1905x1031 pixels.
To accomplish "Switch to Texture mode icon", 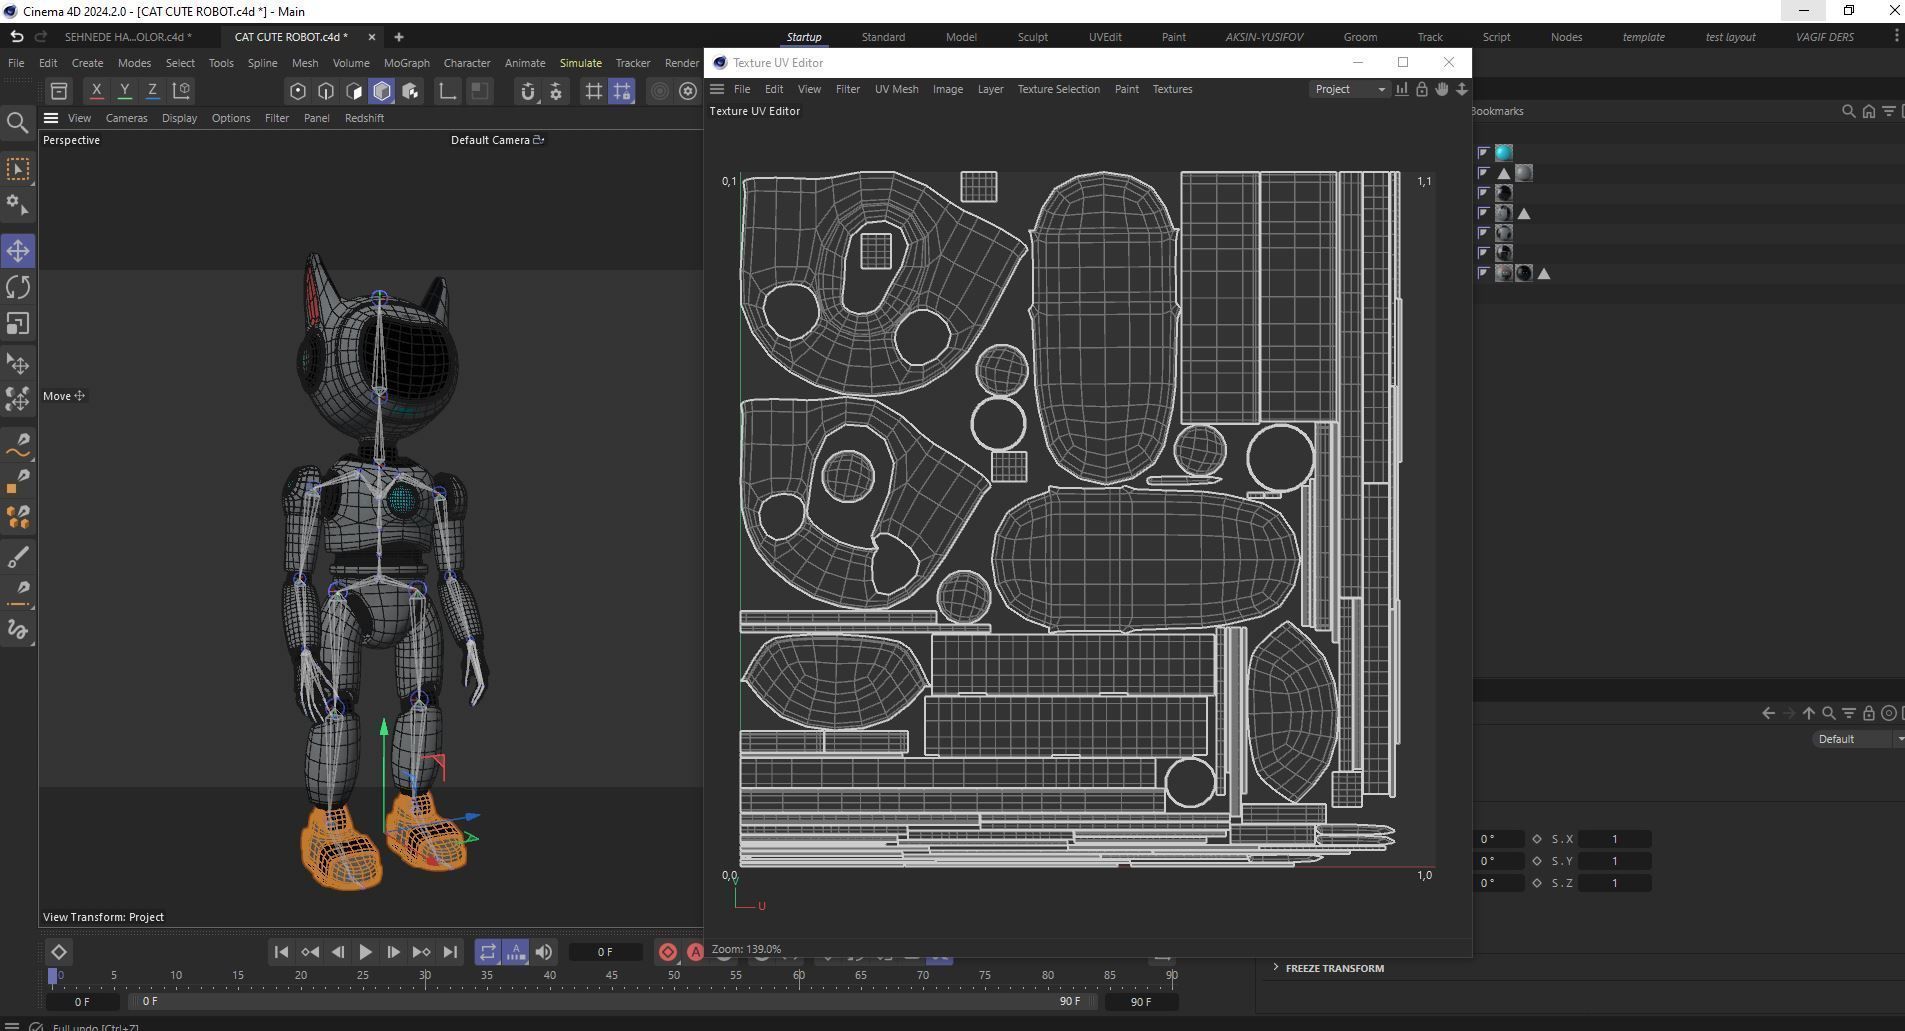I will coord(410,91).
